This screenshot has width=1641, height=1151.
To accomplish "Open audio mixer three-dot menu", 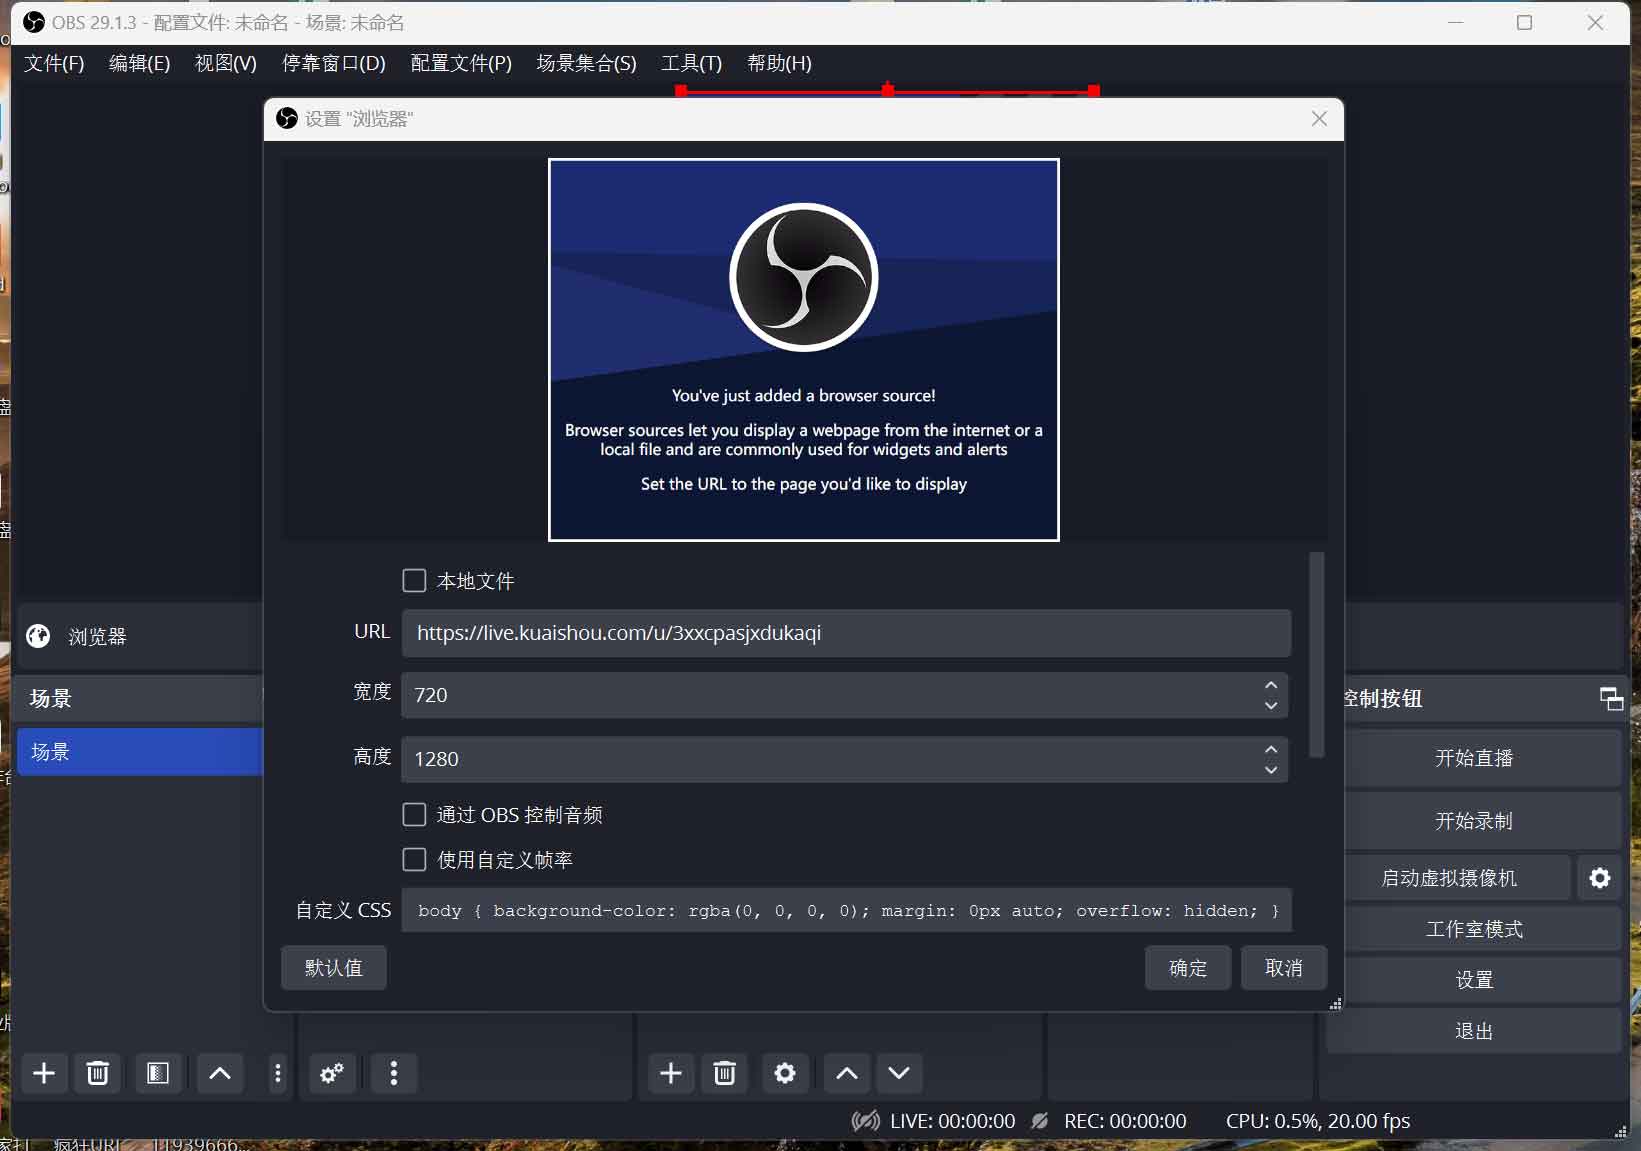I will (x=394, y=1073).
